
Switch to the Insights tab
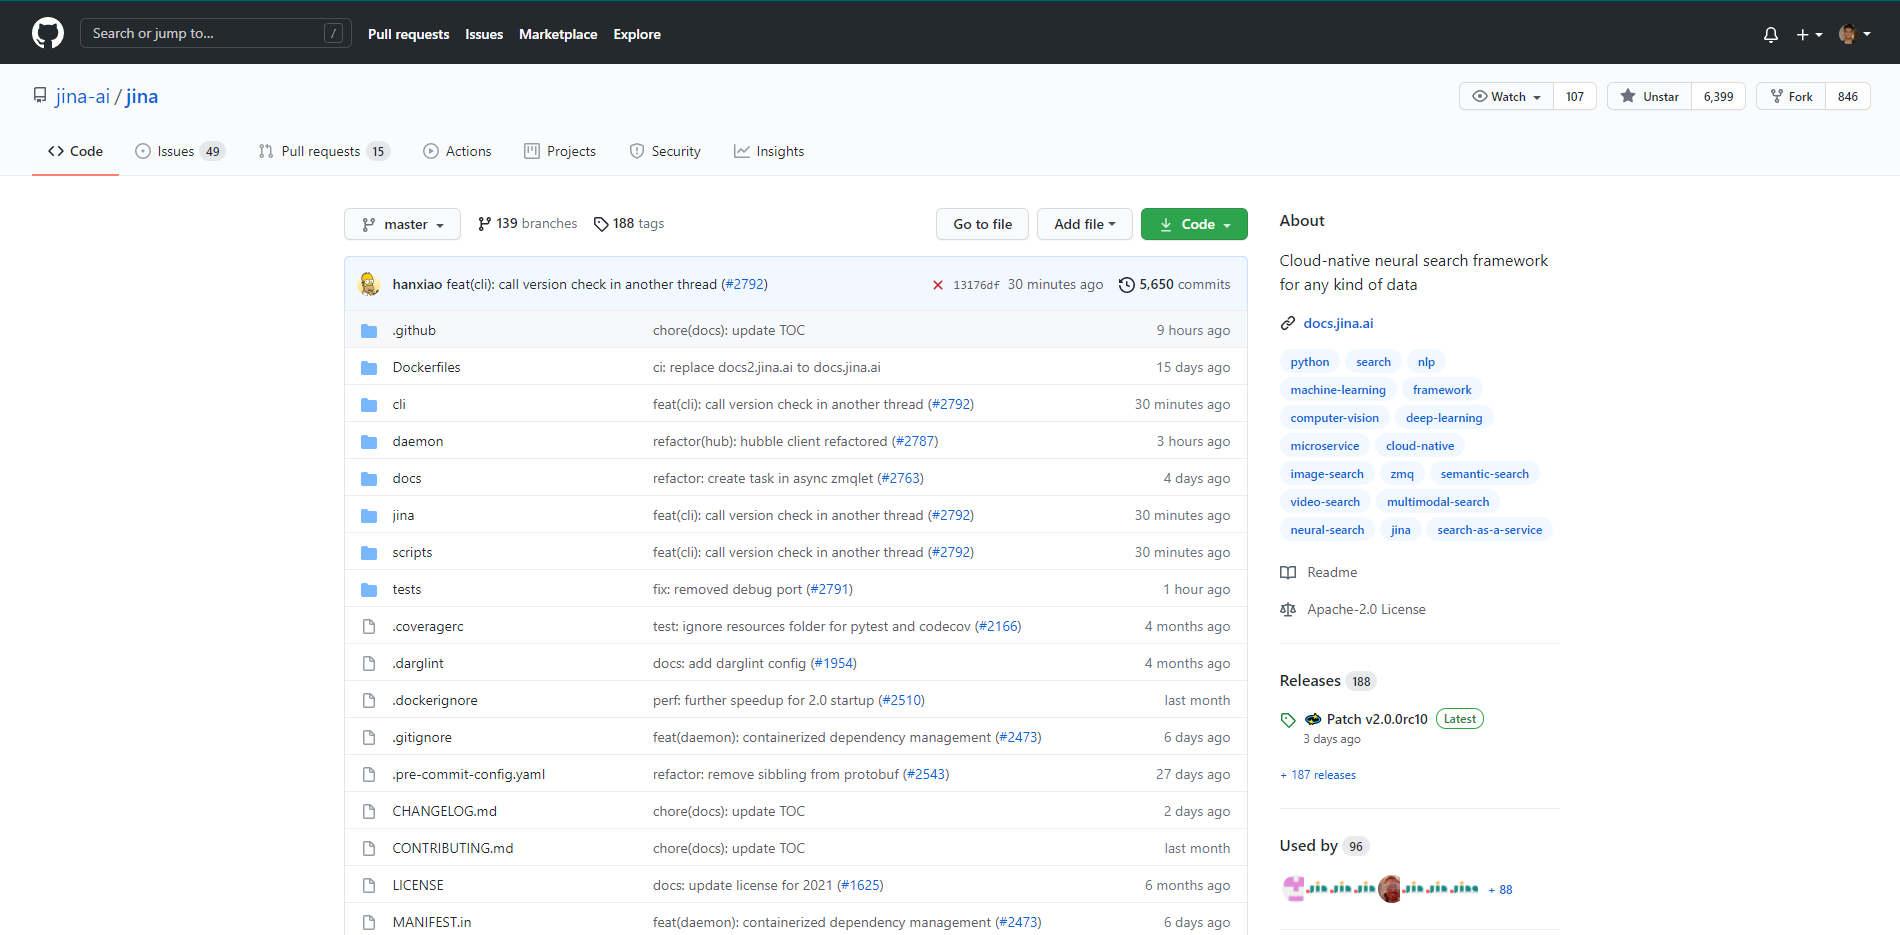(769, 151)
